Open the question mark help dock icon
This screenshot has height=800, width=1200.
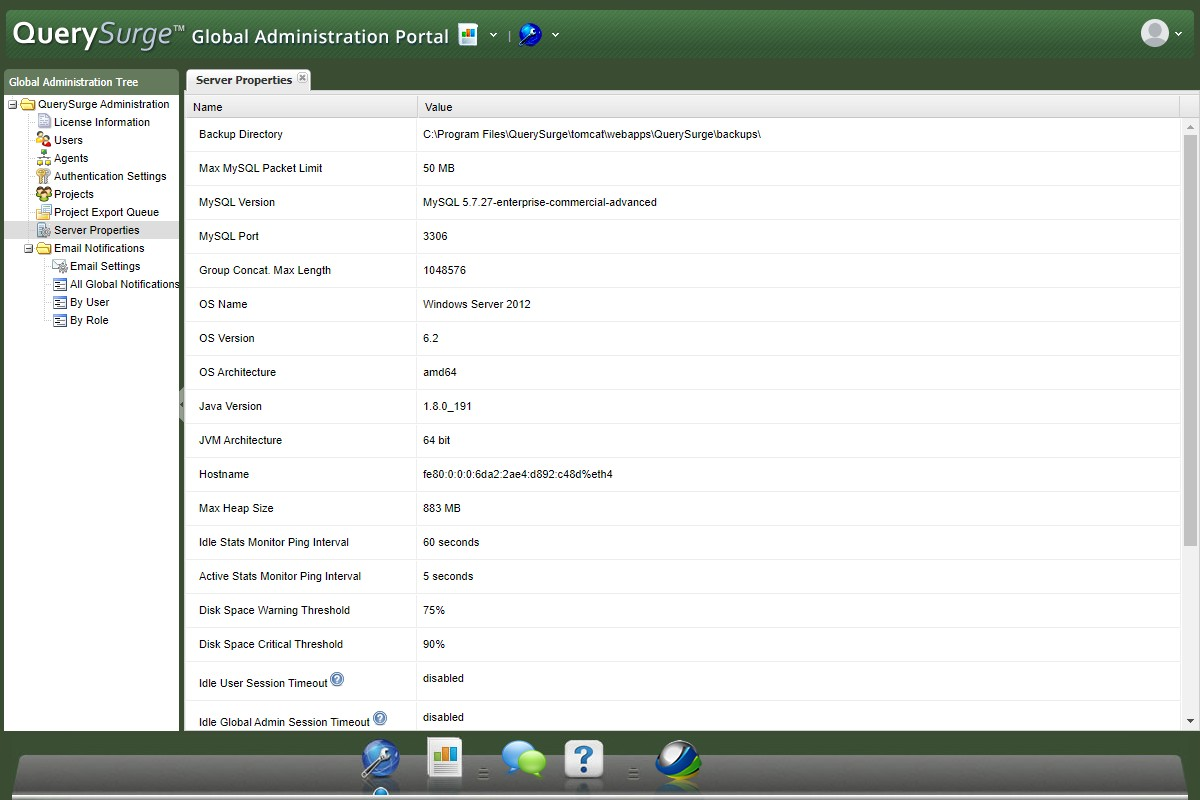(x=584, y=760)
